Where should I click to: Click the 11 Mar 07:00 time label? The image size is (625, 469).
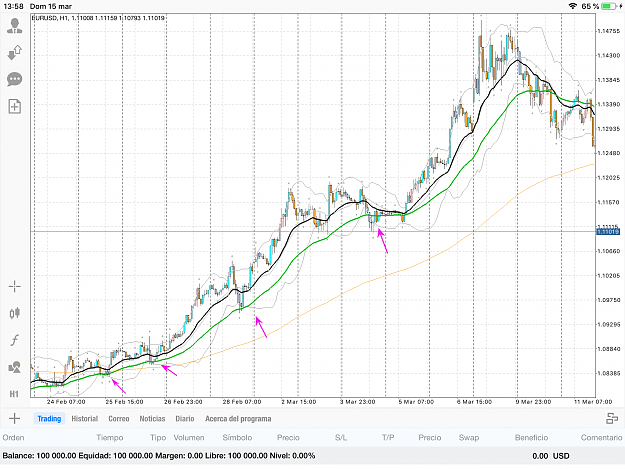pos(593,402)
